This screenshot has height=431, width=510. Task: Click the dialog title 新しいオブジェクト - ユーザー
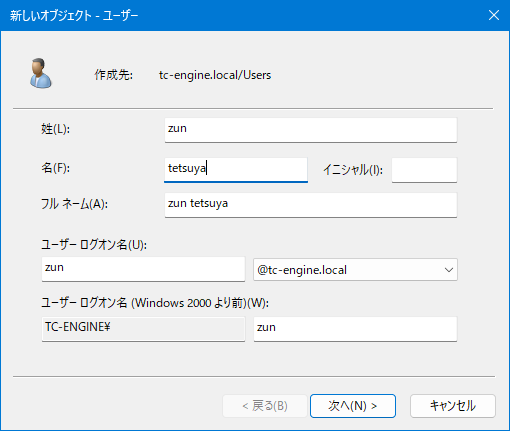point(74,15)
